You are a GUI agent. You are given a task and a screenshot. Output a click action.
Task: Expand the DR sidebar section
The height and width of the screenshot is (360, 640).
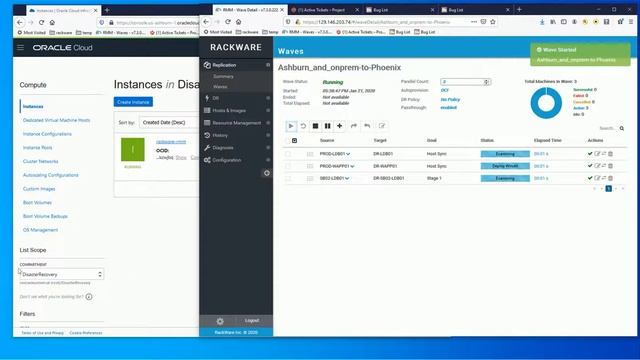[236, 98]
